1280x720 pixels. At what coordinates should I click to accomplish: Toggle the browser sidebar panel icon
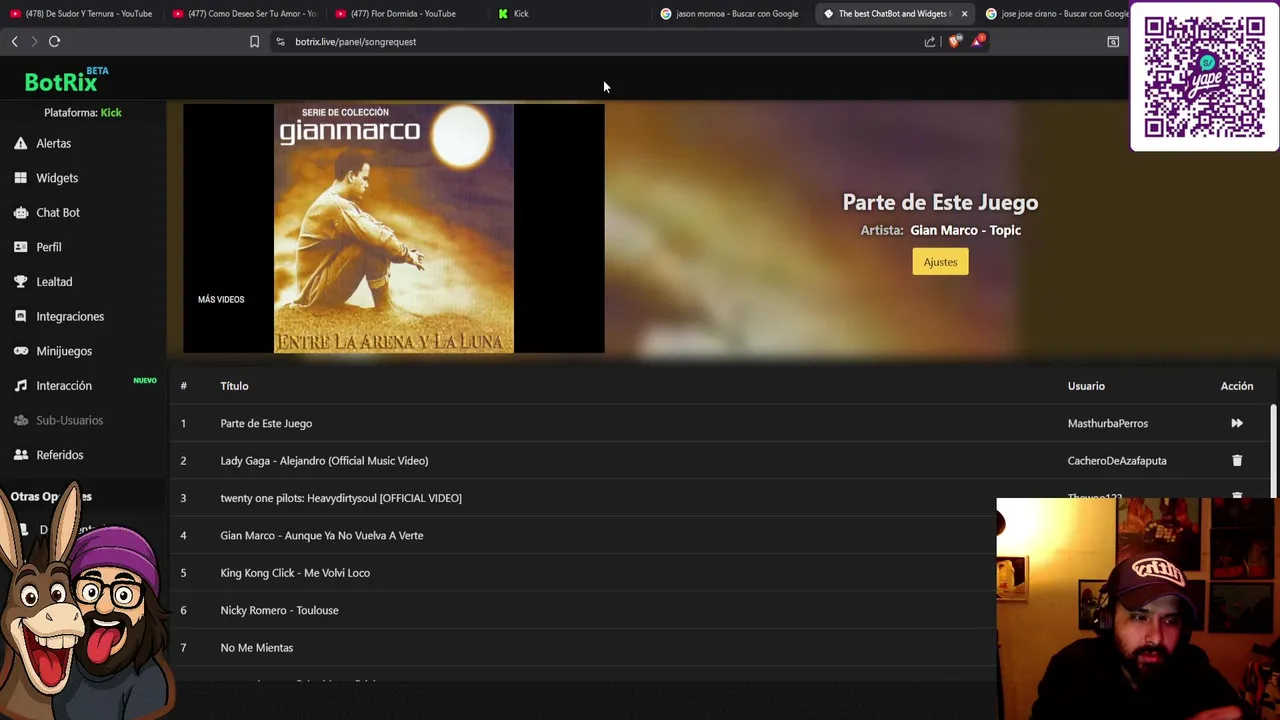(x=1113, y=42)
